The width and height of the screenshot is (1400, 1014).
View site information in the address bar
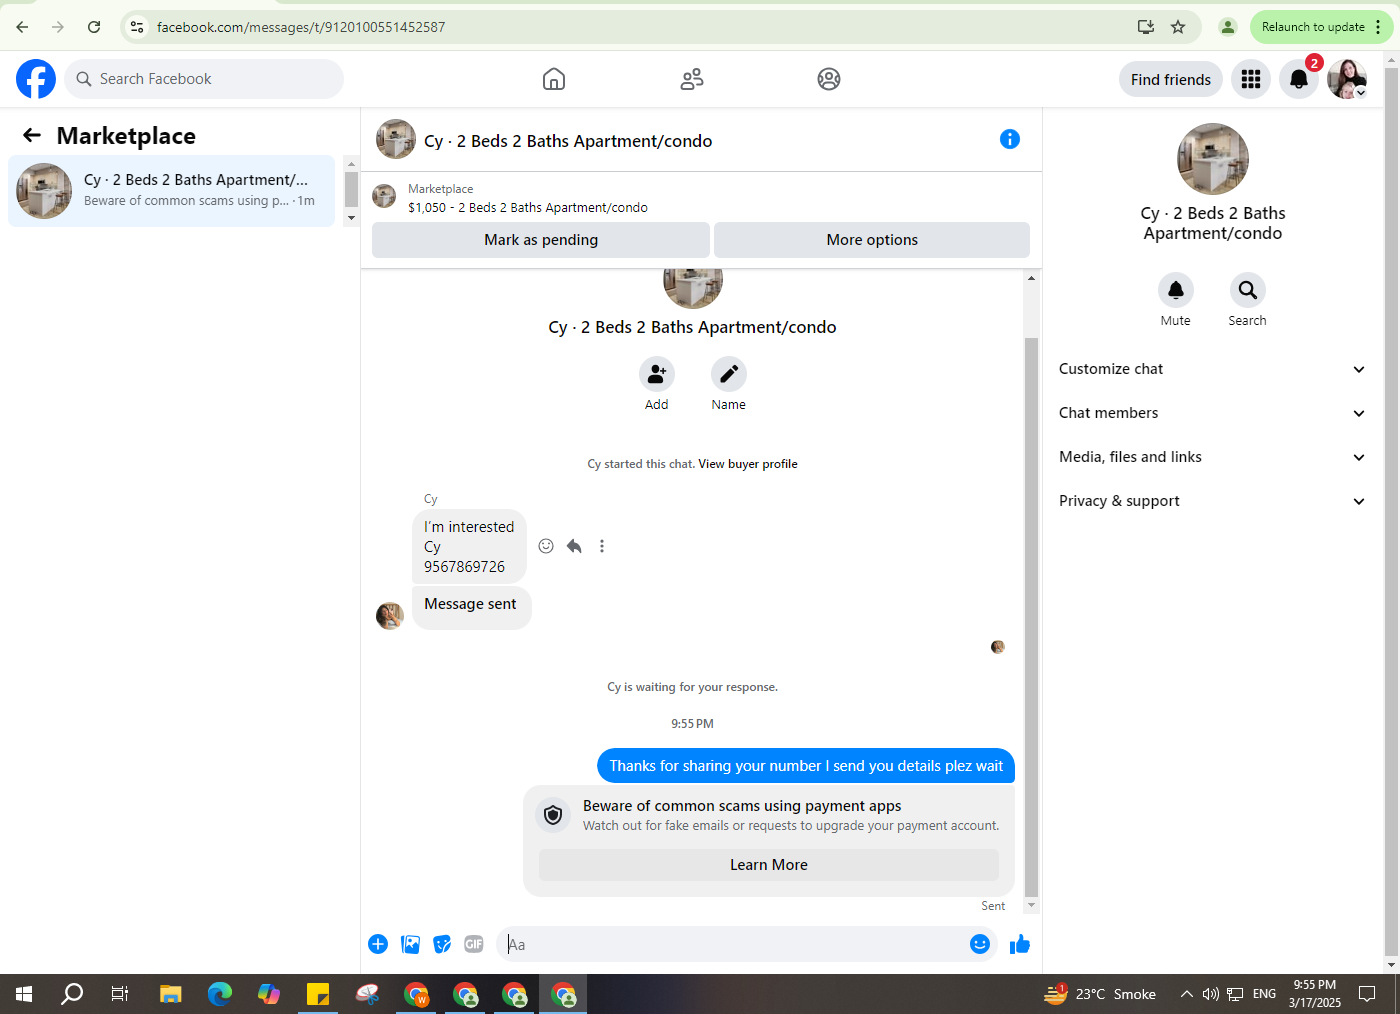tap(138, 27)
